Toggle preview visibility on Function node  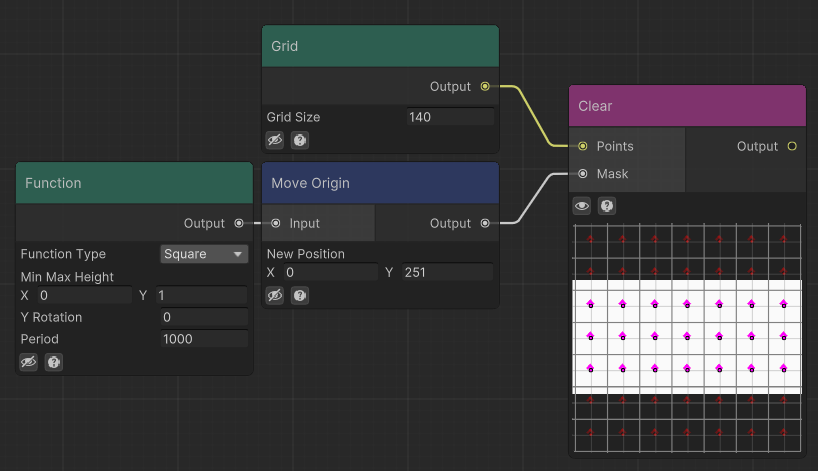coord(29,362)
